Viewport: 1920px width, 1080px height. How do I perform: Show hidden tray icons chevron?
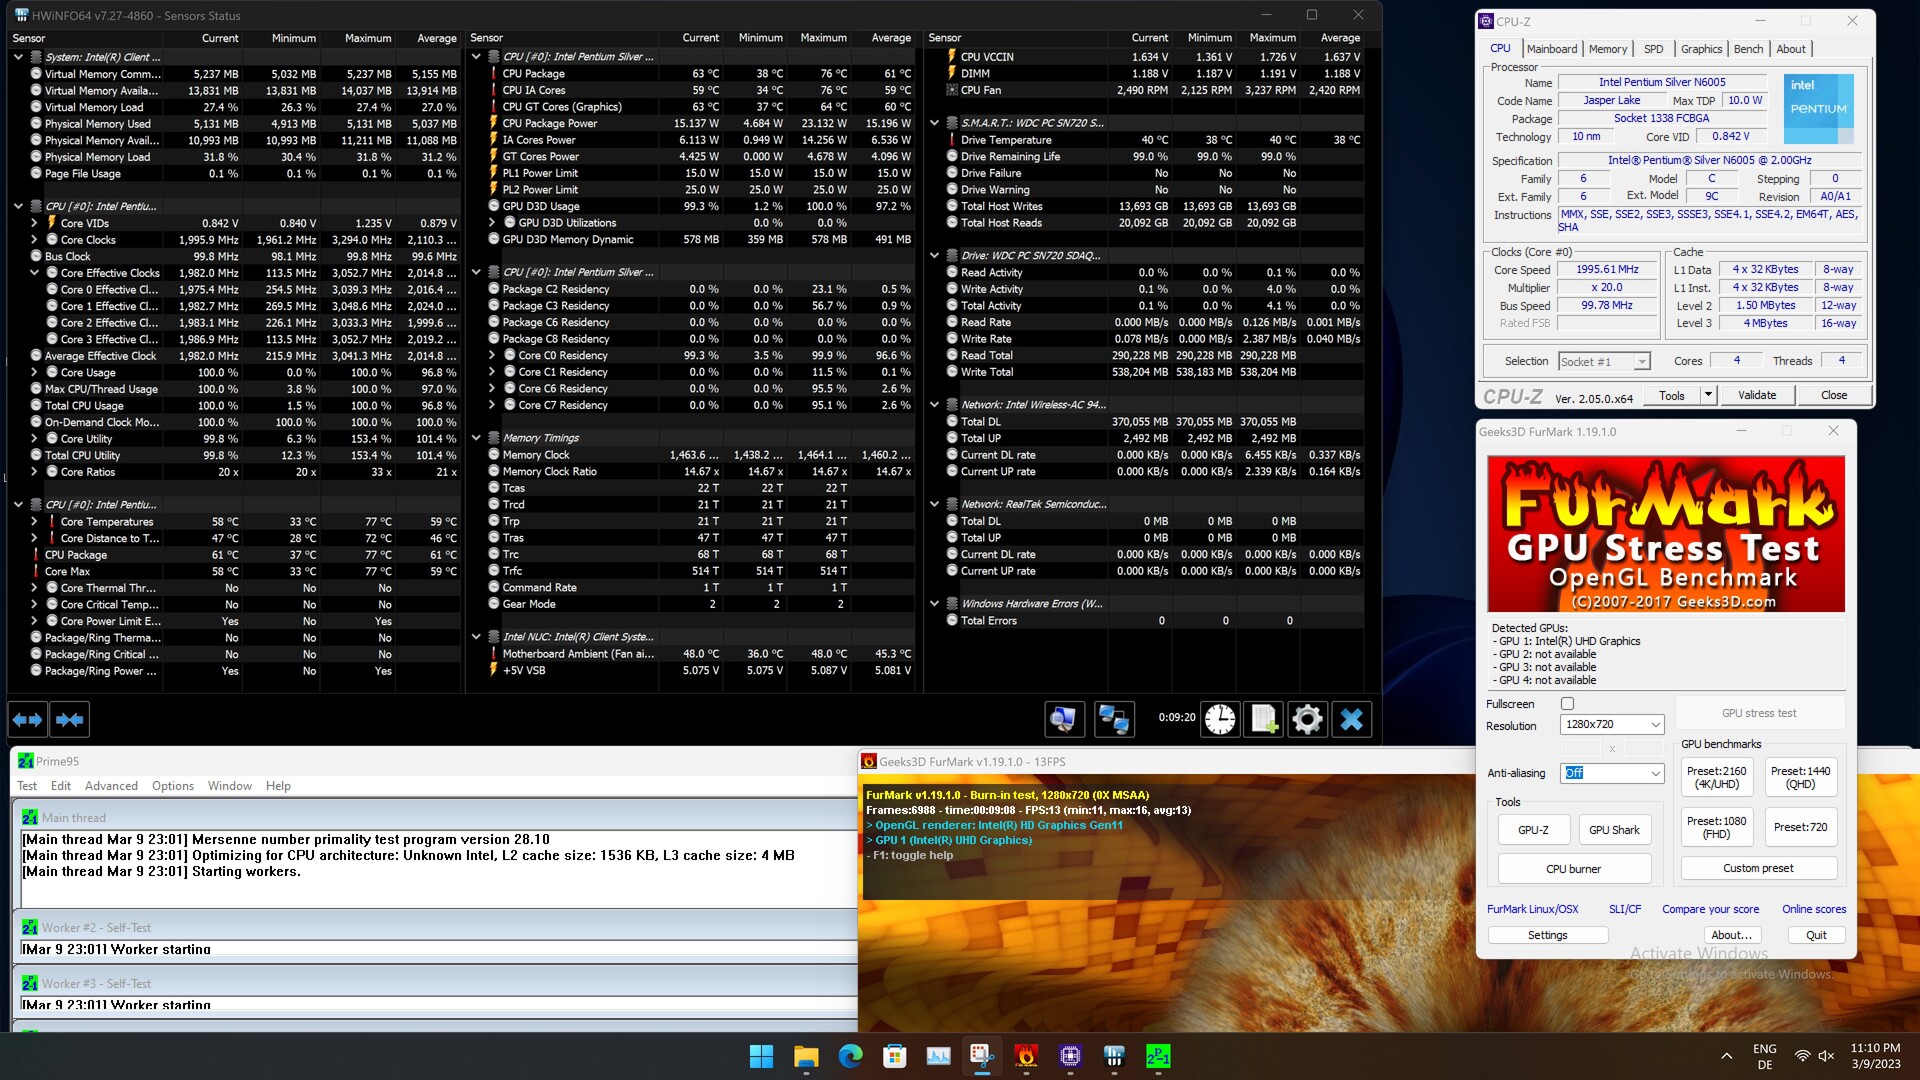1726,1056
